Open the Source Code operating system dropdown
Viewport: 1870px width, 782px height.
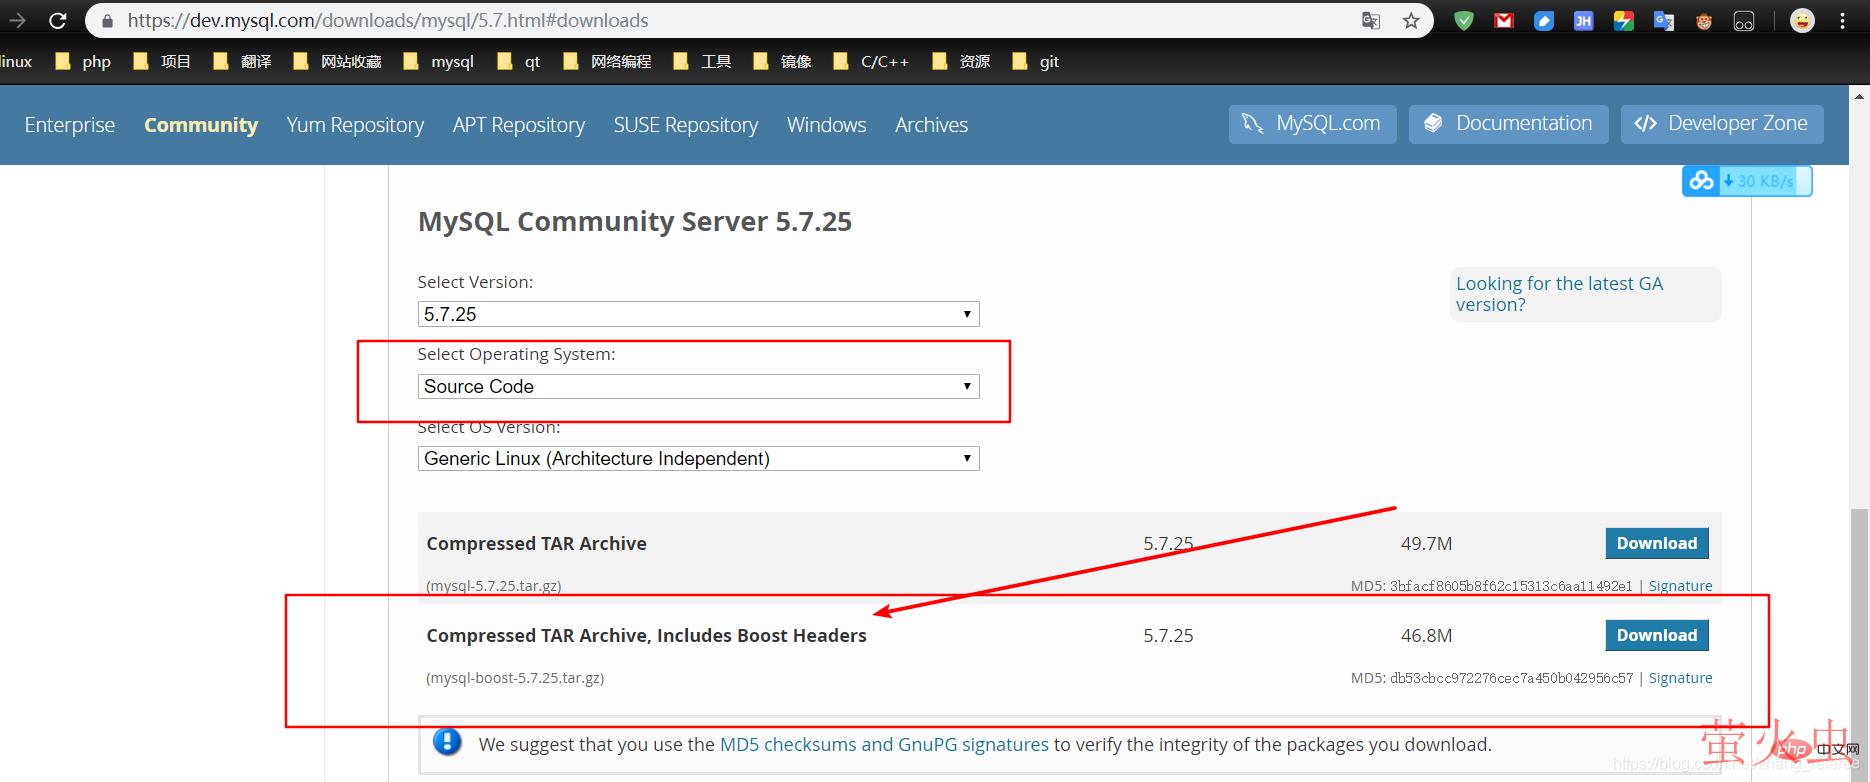698,386
